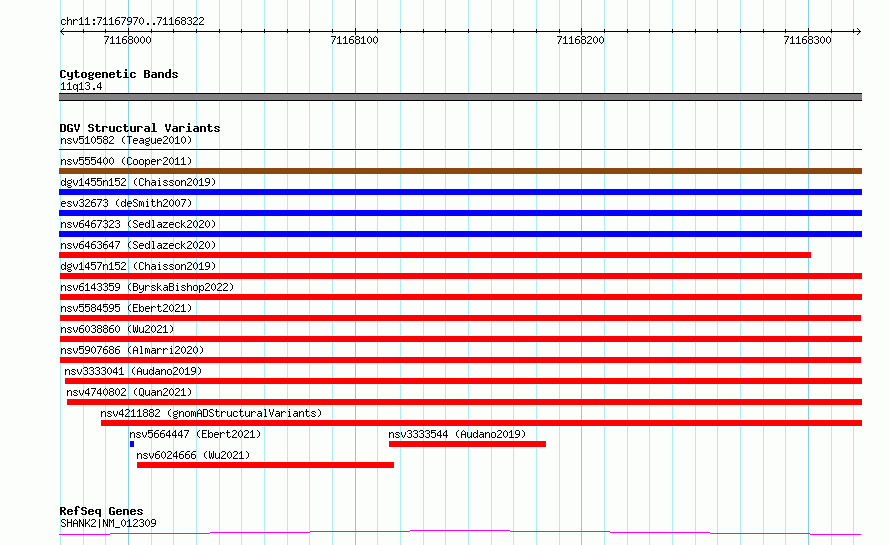Click the dgv1457n152 (Chaisson2019) label

pos(138,266)
